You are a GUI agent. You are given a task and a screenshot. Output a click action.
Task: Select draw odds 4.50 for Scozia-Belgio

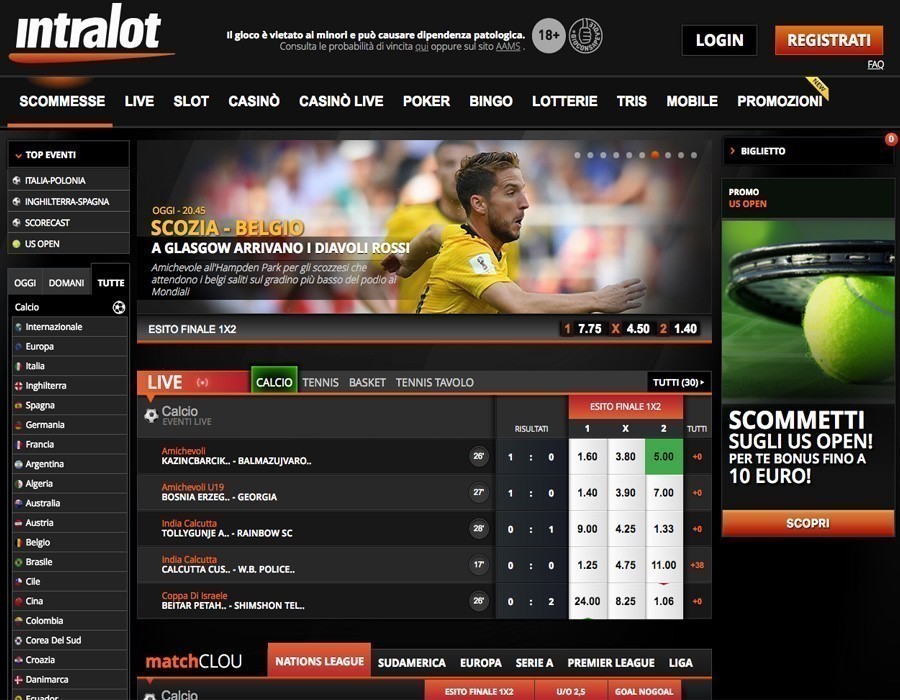pyautogui.click(x=631, y=329)
